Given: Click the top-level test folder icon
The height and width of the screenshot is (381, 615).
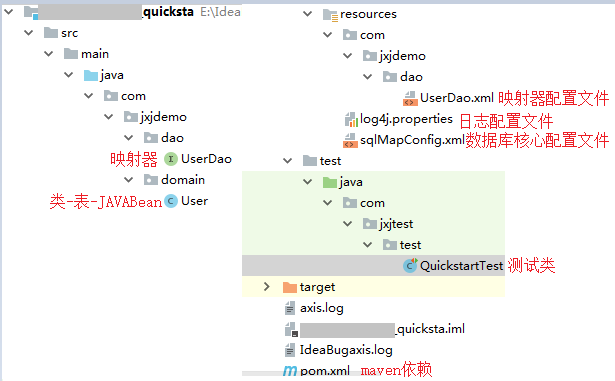Looking at the screenshot, I should 310,160.
